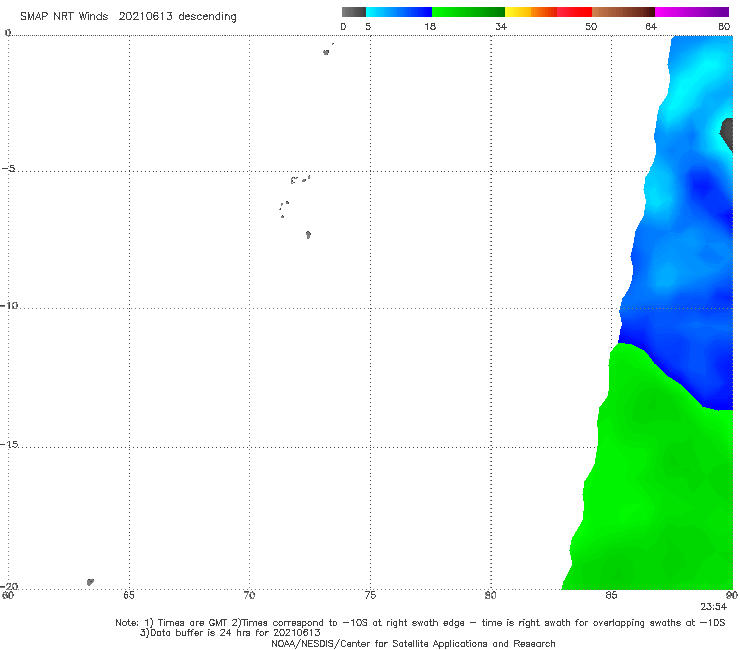The image size is (740, 650).
Task: Select the green 18-34 color bar segment
Action: 468,12
